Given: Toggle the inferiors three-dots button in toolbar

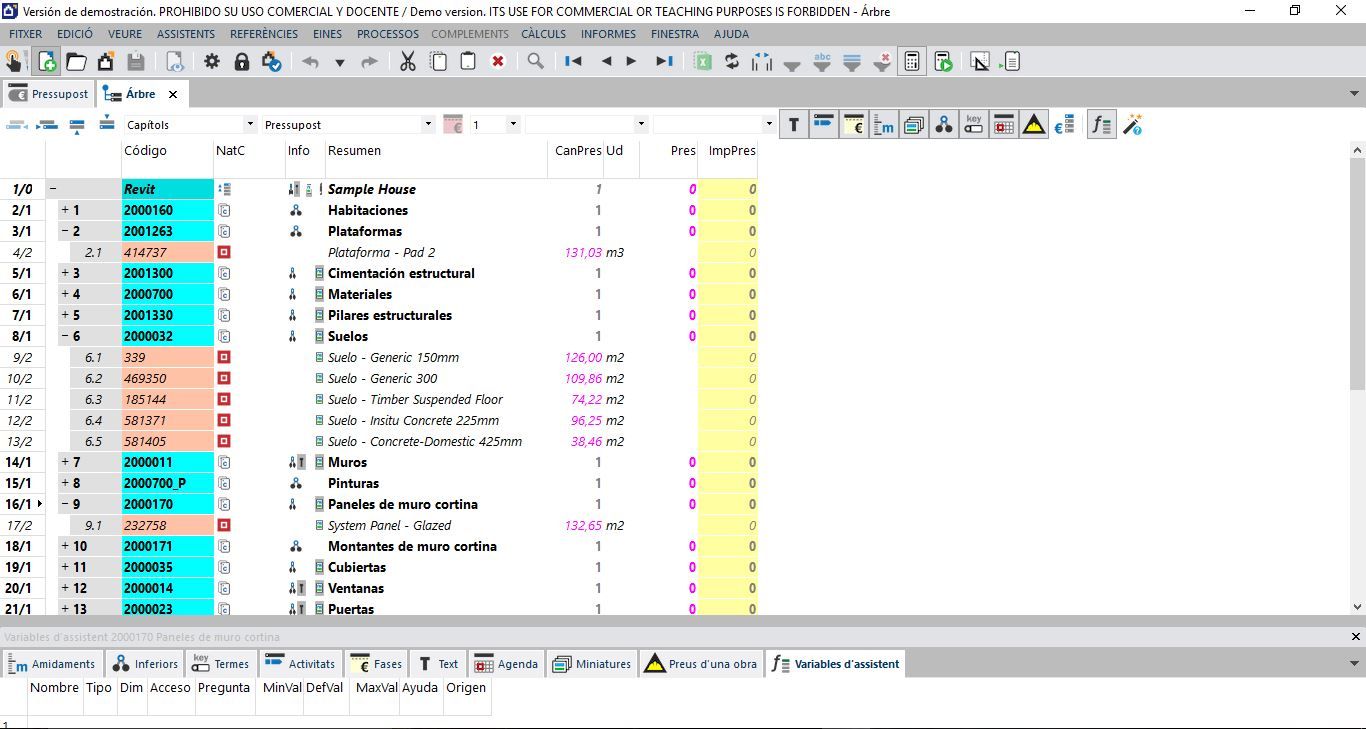Looking at the screenshot, I should click(944, 125).
